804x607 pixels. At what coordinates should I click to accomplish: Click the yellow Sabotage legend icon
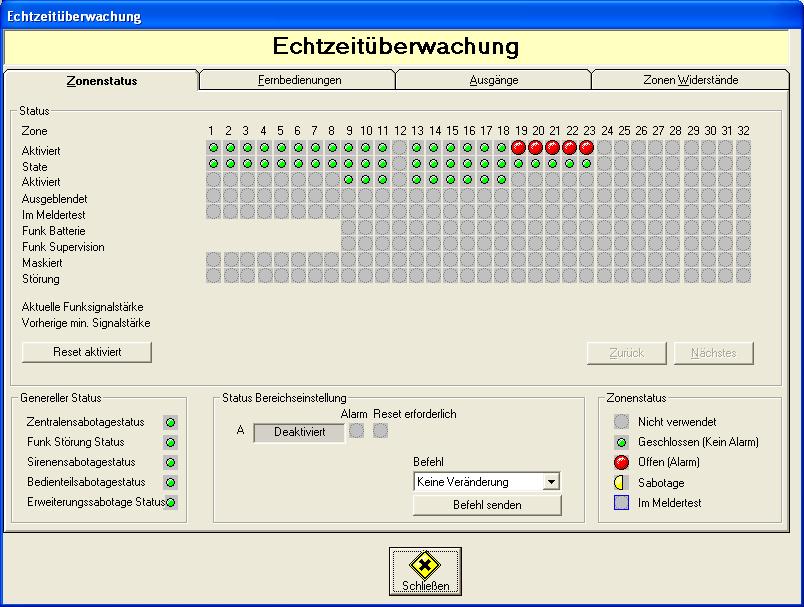[x=621, y=483]
